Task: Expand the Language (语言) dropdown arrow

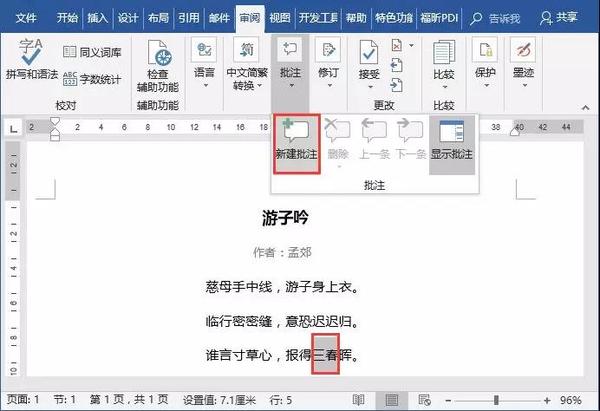Action: pyautogui.click(x=205, y=85)
